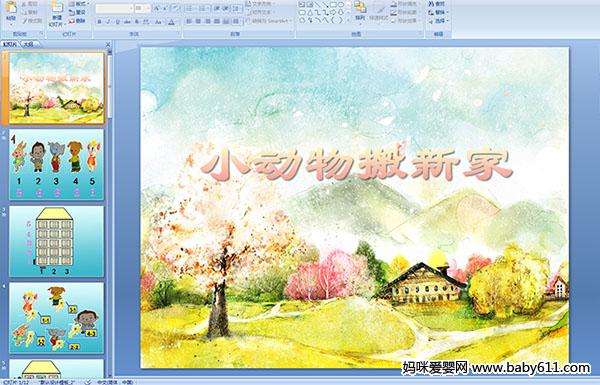Select the oval shape in shapes gallery
This screenshot has width=600, height=385.
coord(341,5)
